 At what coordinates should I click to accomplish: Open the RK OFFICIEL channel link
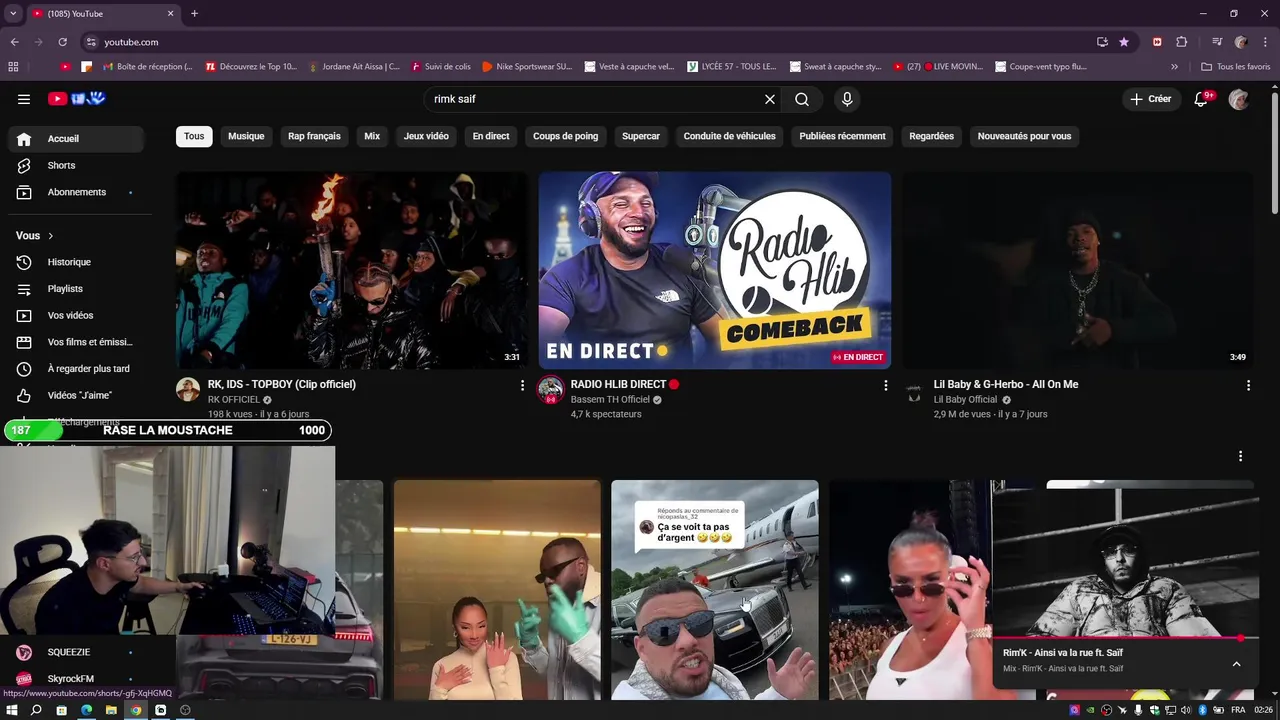[x=234, y=400]
